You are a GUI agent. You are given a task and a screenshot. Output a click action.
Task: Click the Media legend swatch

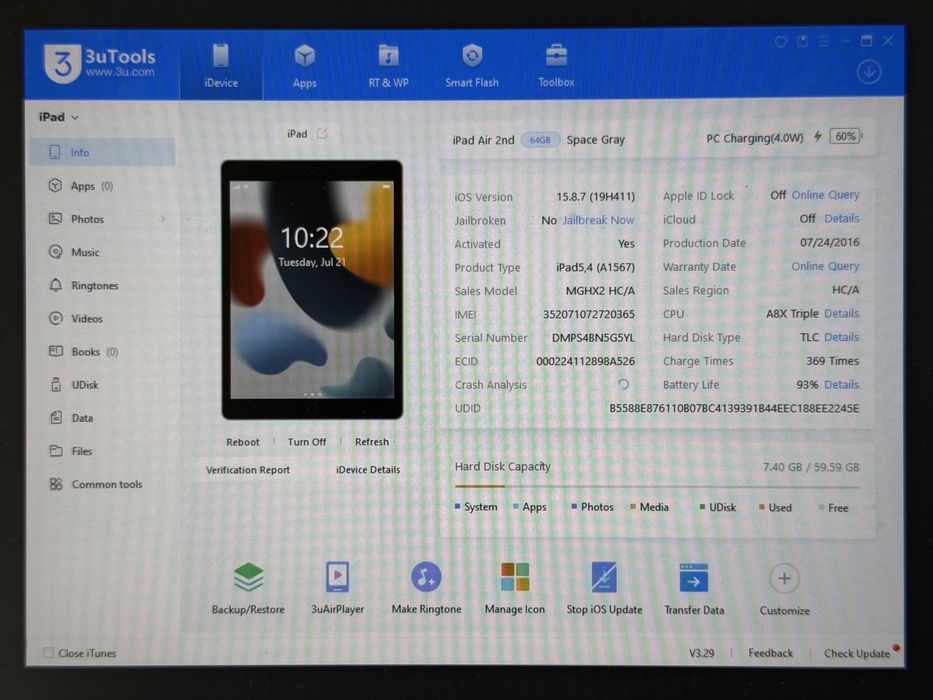pos(633,507)
